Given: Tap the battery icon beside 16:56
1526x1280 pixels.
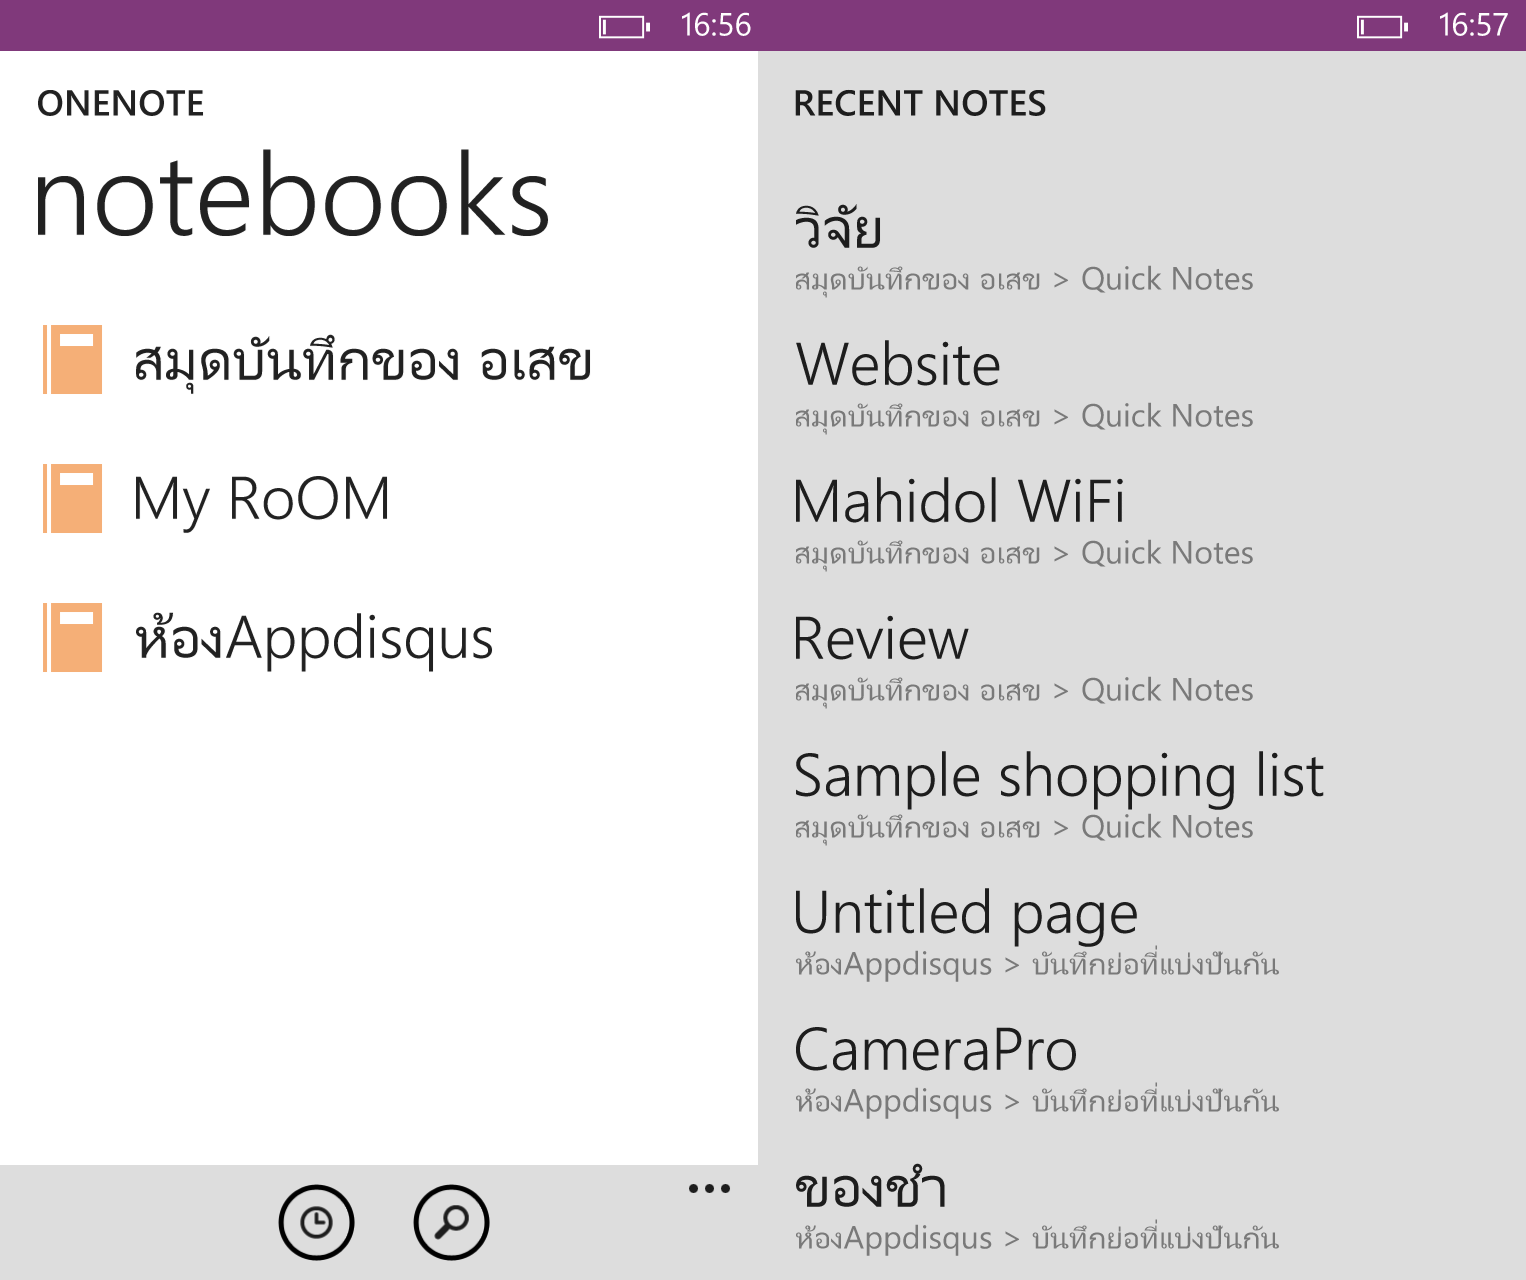Looking at the screenshot, I should pos(625,27).
